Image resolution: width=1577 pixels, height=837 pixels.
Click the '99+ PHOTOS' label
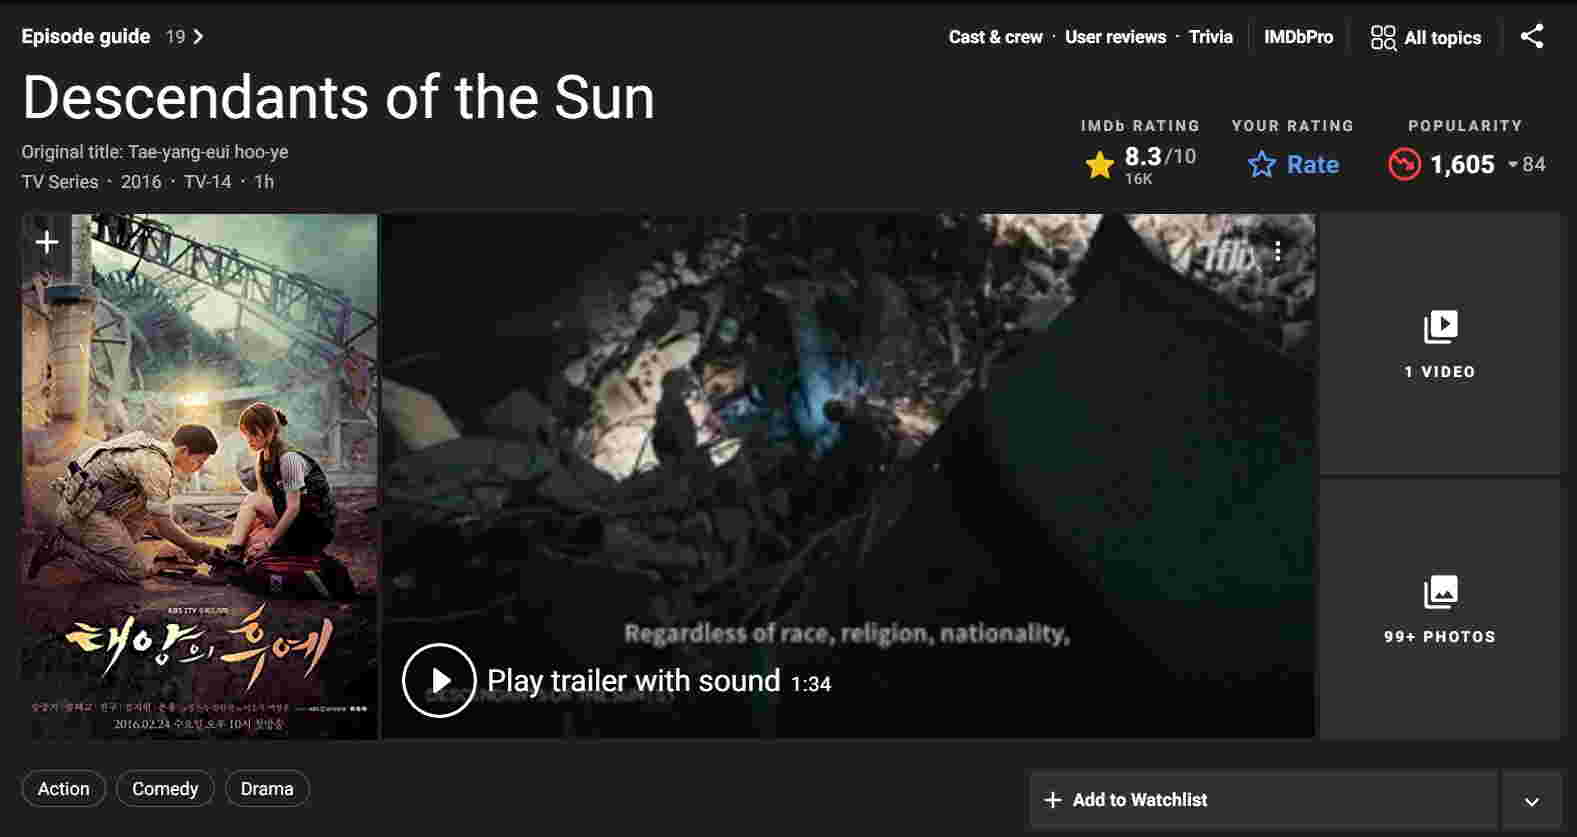(x=1440, y=637)
